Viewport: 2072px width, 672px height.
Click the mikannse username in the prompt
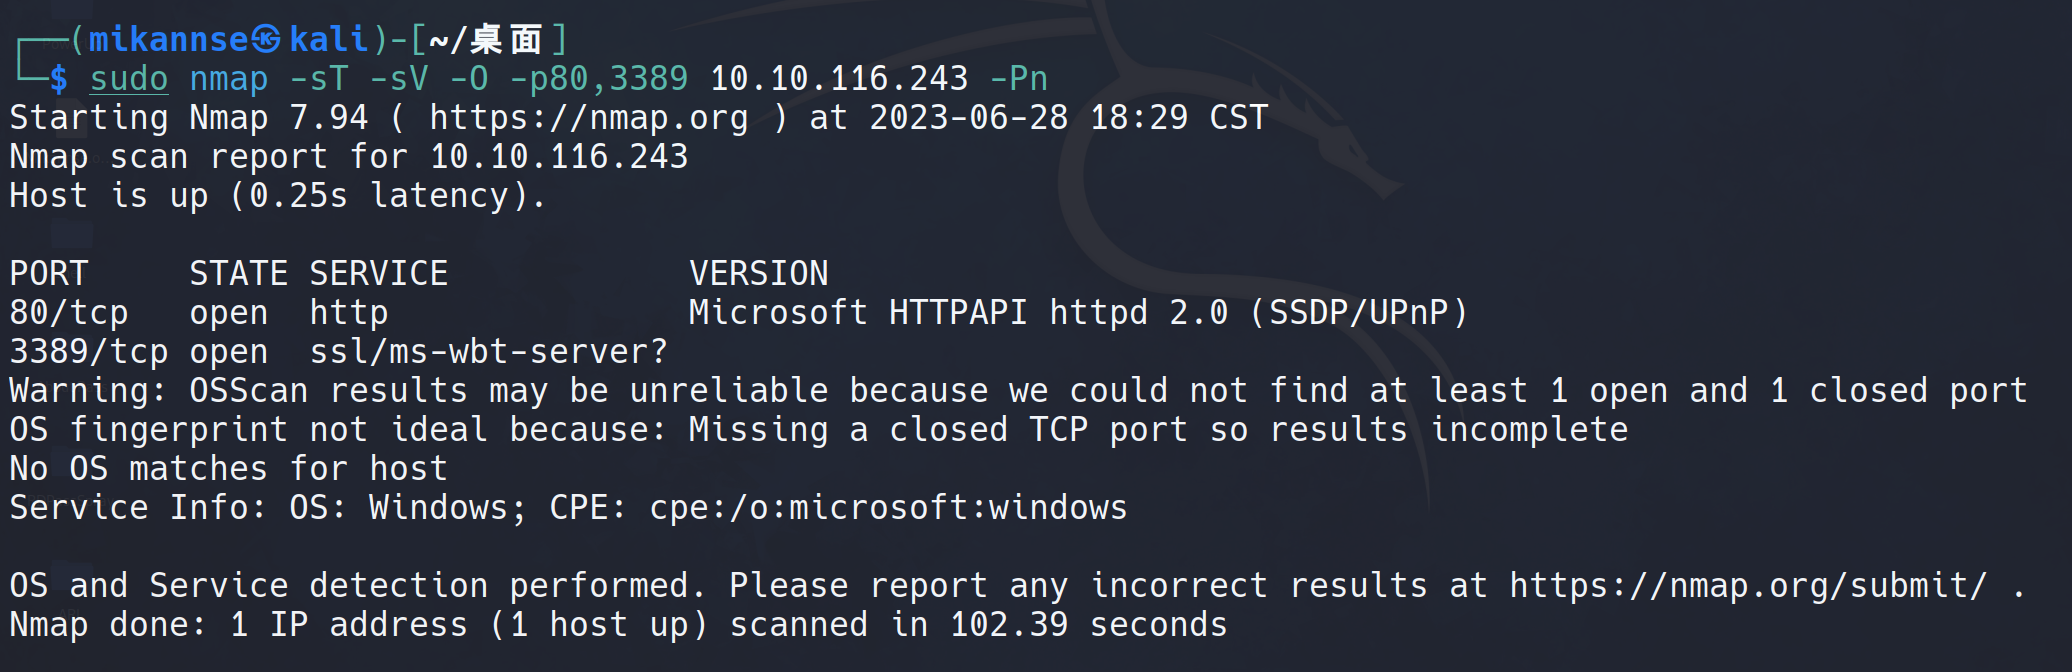168,40
